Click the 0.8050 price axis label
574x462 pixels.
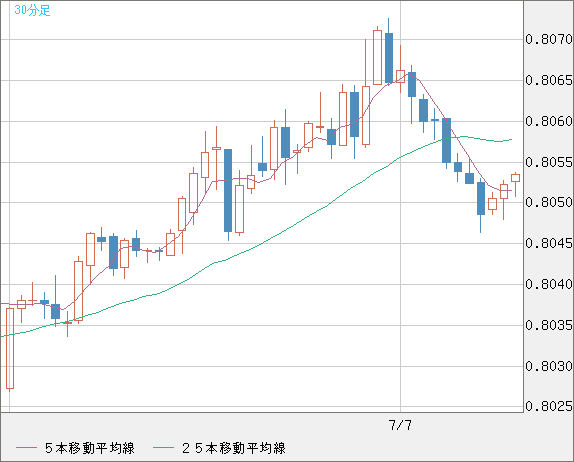(549, 202)
